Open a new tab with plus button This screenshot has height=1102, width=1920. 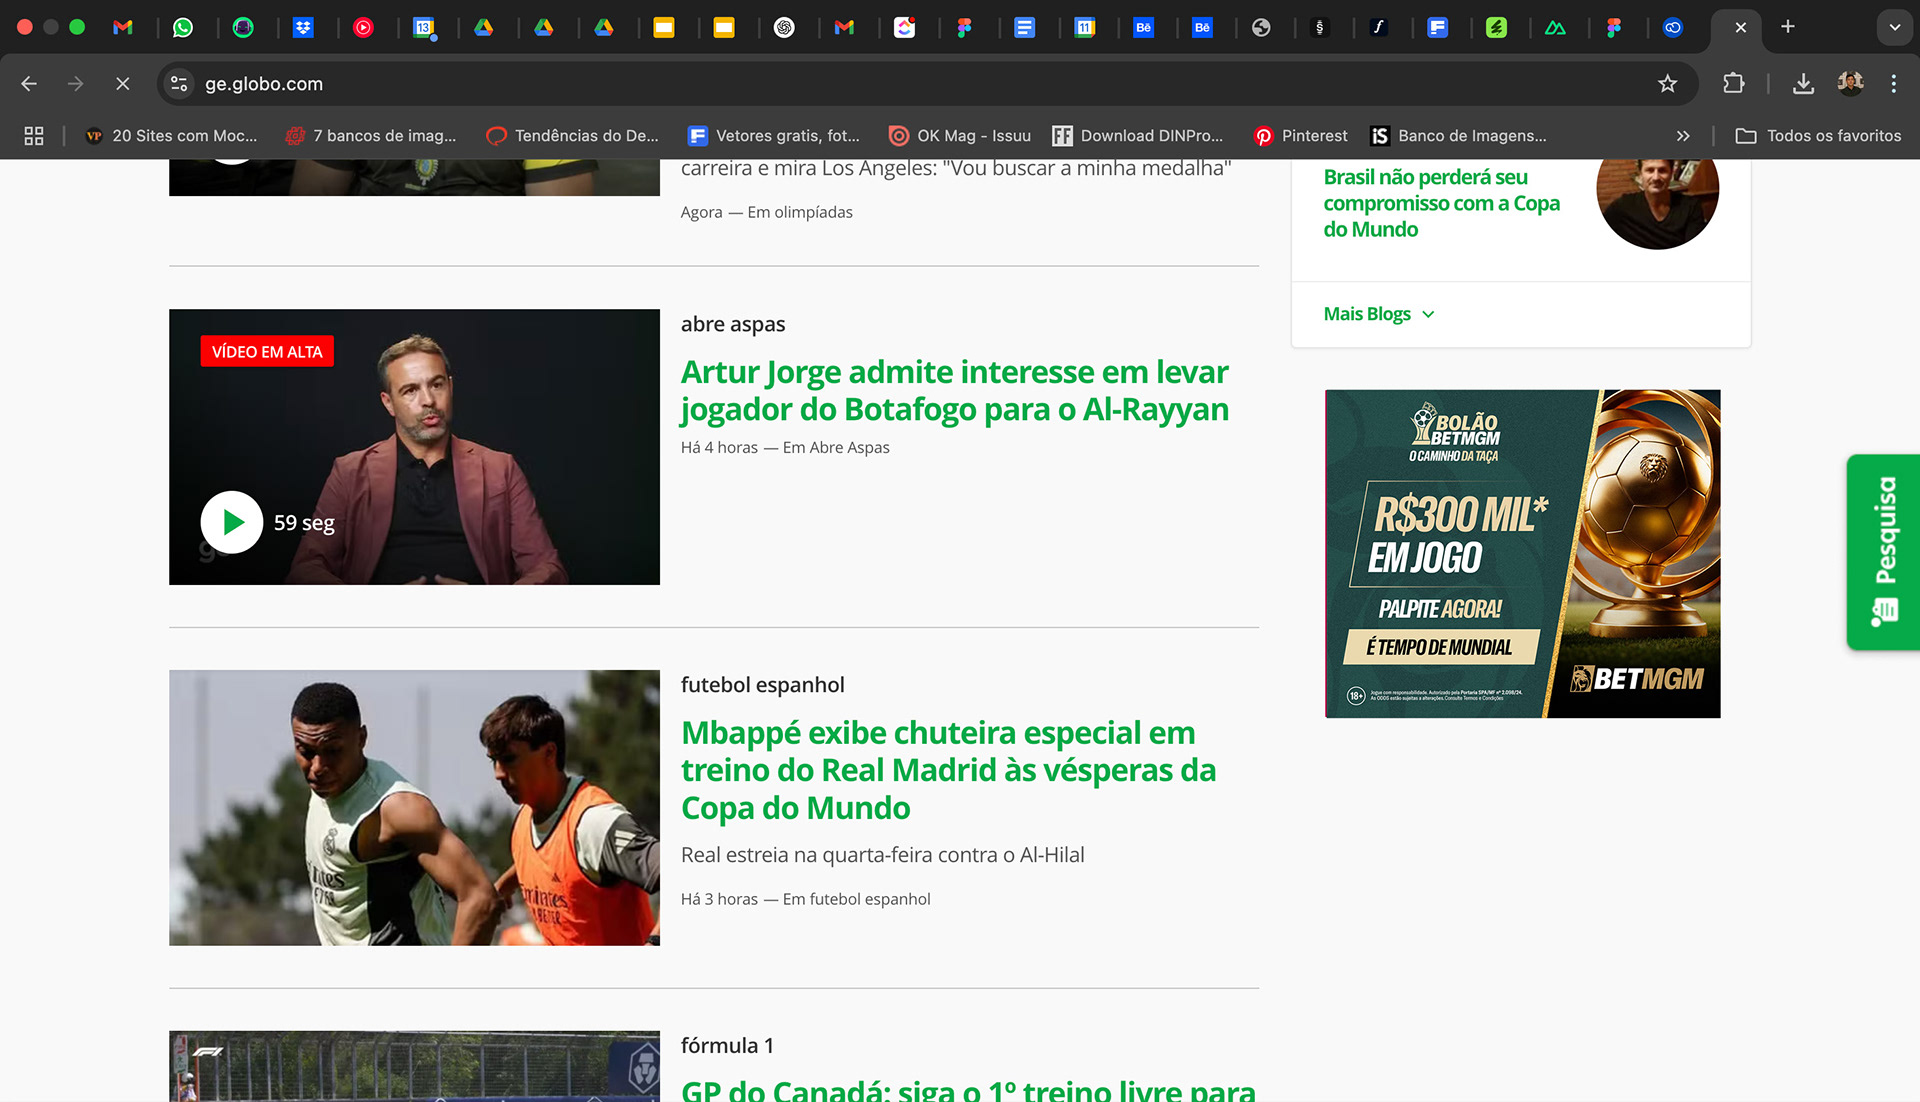coord(1788,27)
